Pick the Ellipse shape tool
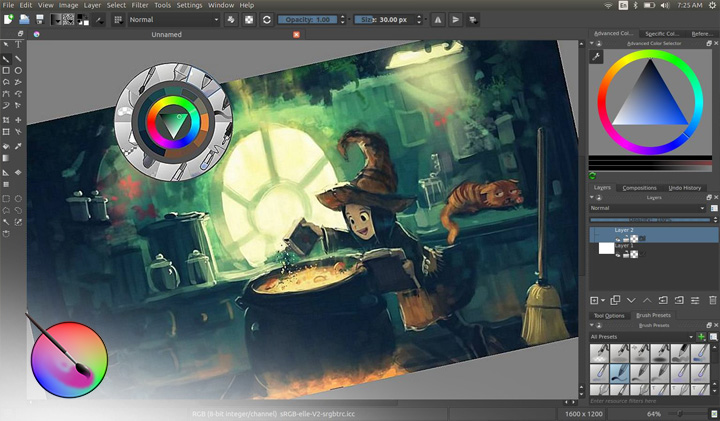Viewport: 720px width, 421px height. click(18, 71)
